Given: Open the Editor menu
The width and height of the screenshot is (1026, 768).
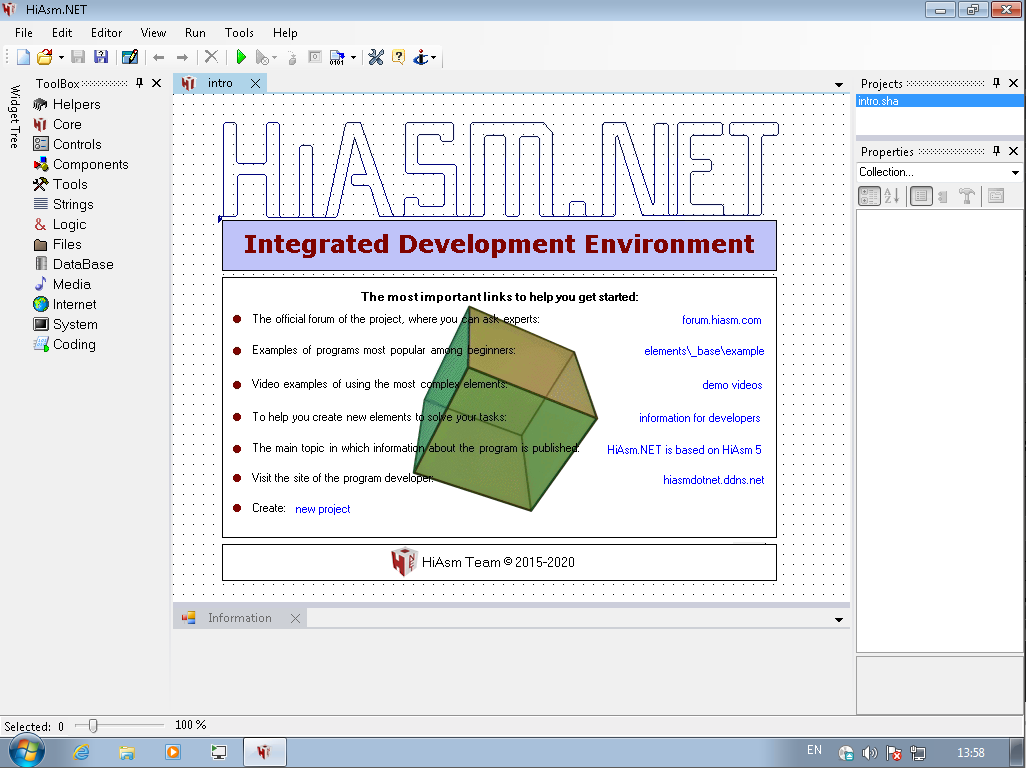Looking at the screenshot, I should [x=106, y=33].
